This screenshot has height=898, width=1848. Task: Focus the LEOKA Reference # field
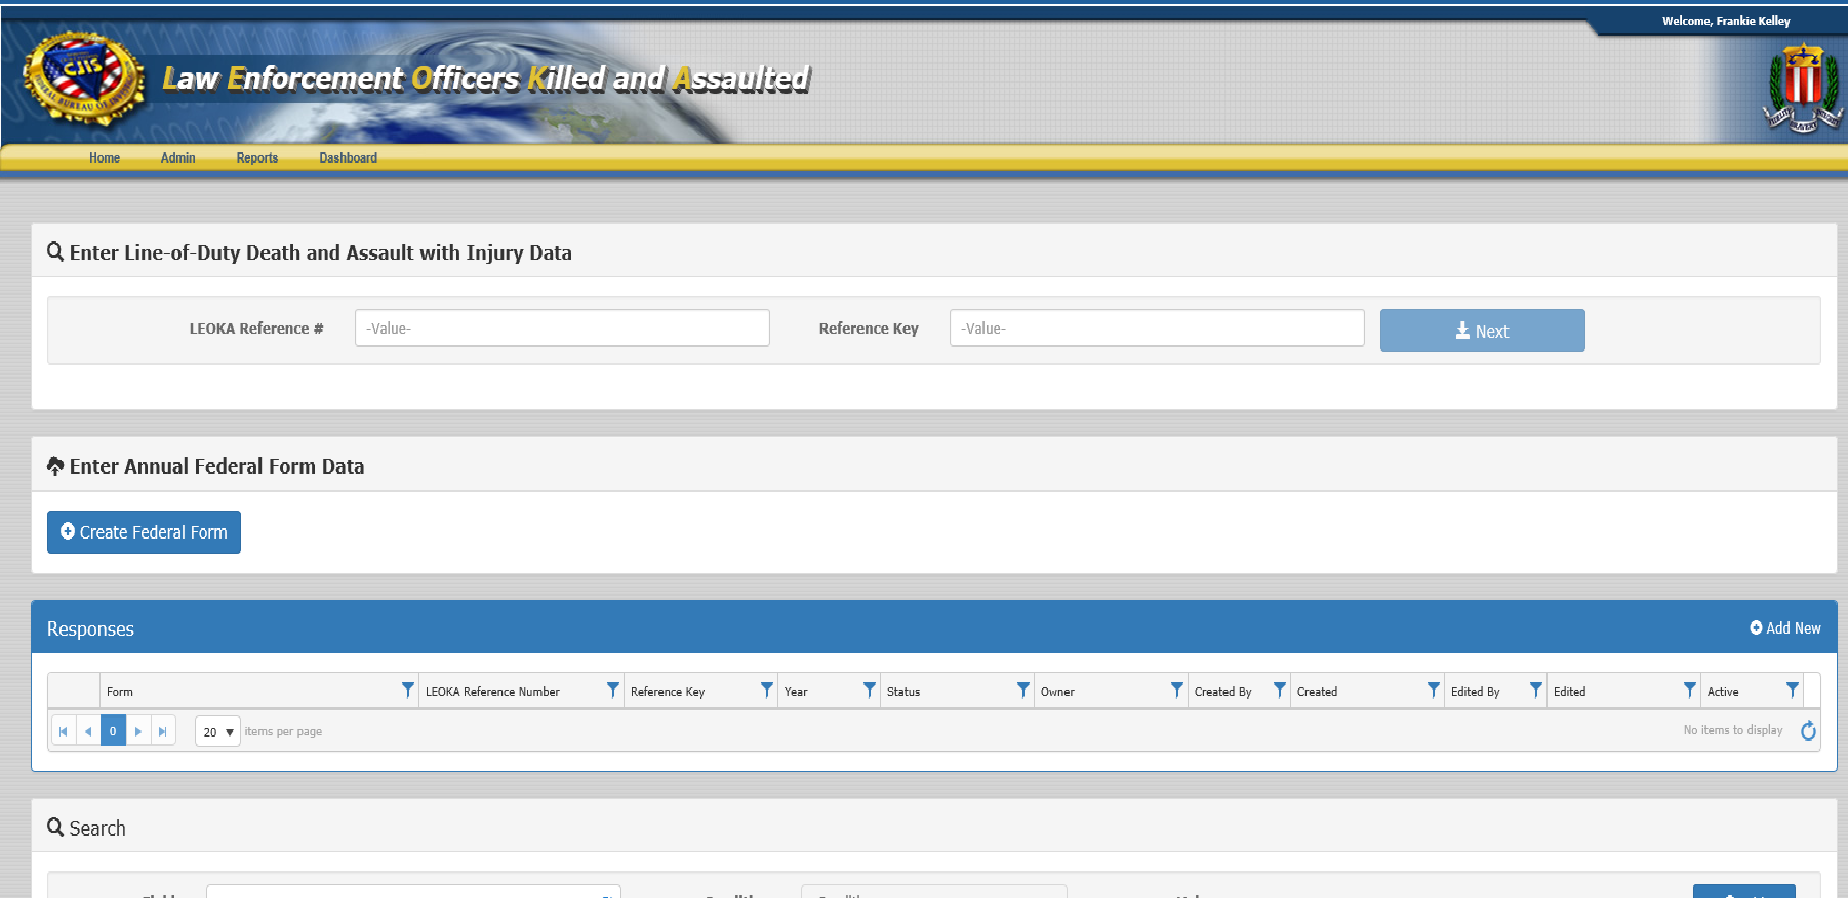562,328
